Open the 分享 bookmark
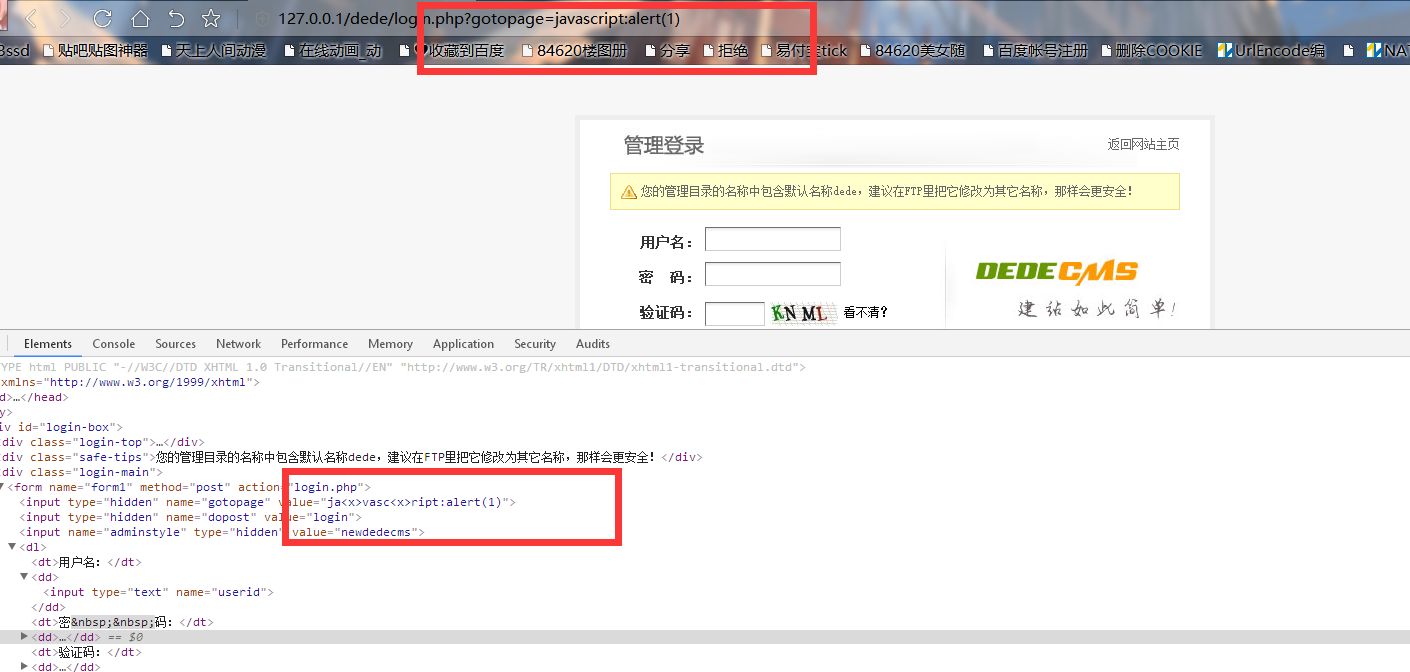Viewport: 1410px width, 672px height. click(x=667, y=50)
